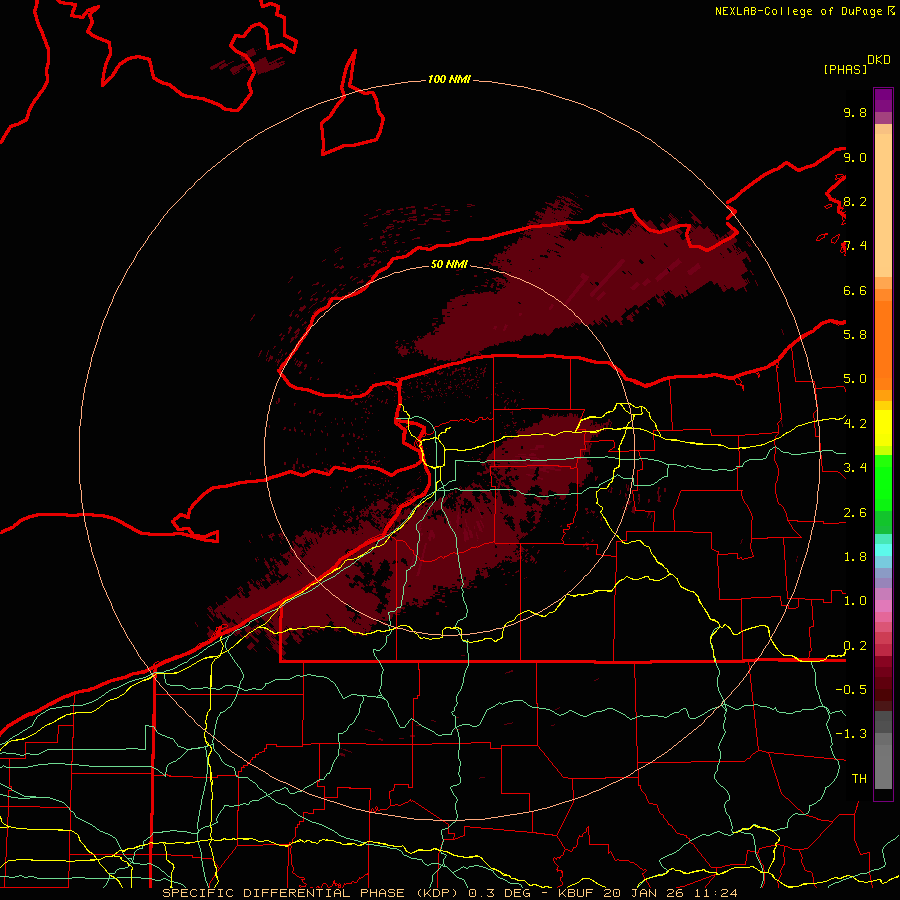900x900 pixels.
Task: Pick the bright green band of the color bar
Action: pyautogui.click(x=883, y=482)
